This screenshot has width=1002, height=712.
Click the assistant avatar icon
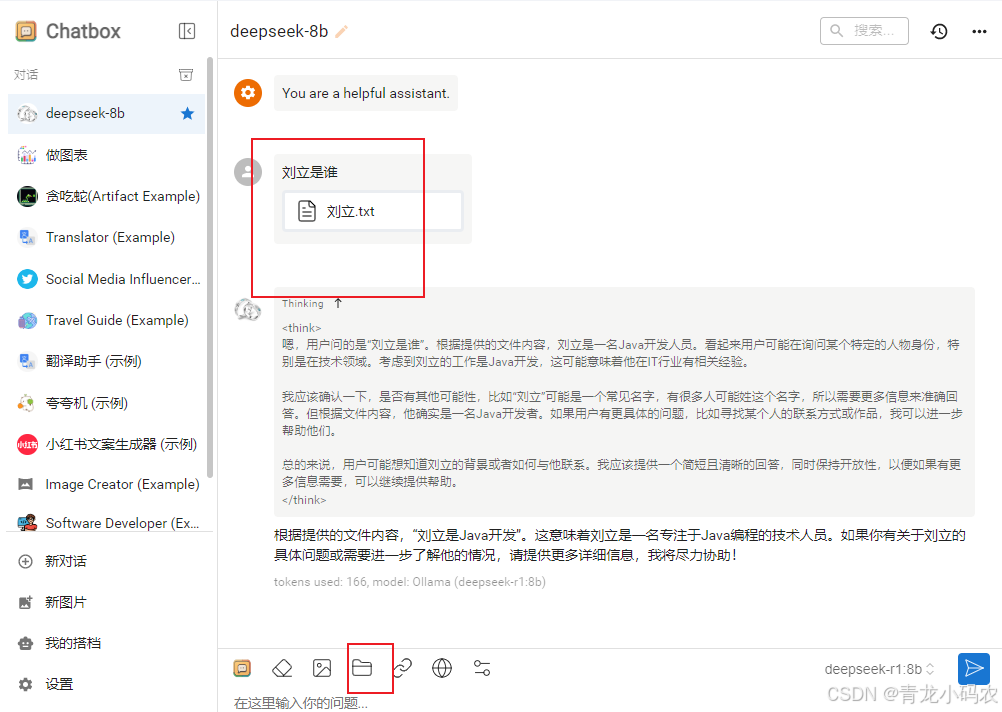click(248, 310)
